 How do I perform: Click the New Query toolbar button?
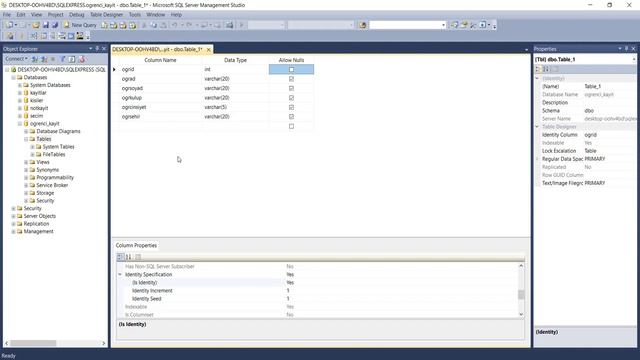pyautogui.click(x=80, y=25)
